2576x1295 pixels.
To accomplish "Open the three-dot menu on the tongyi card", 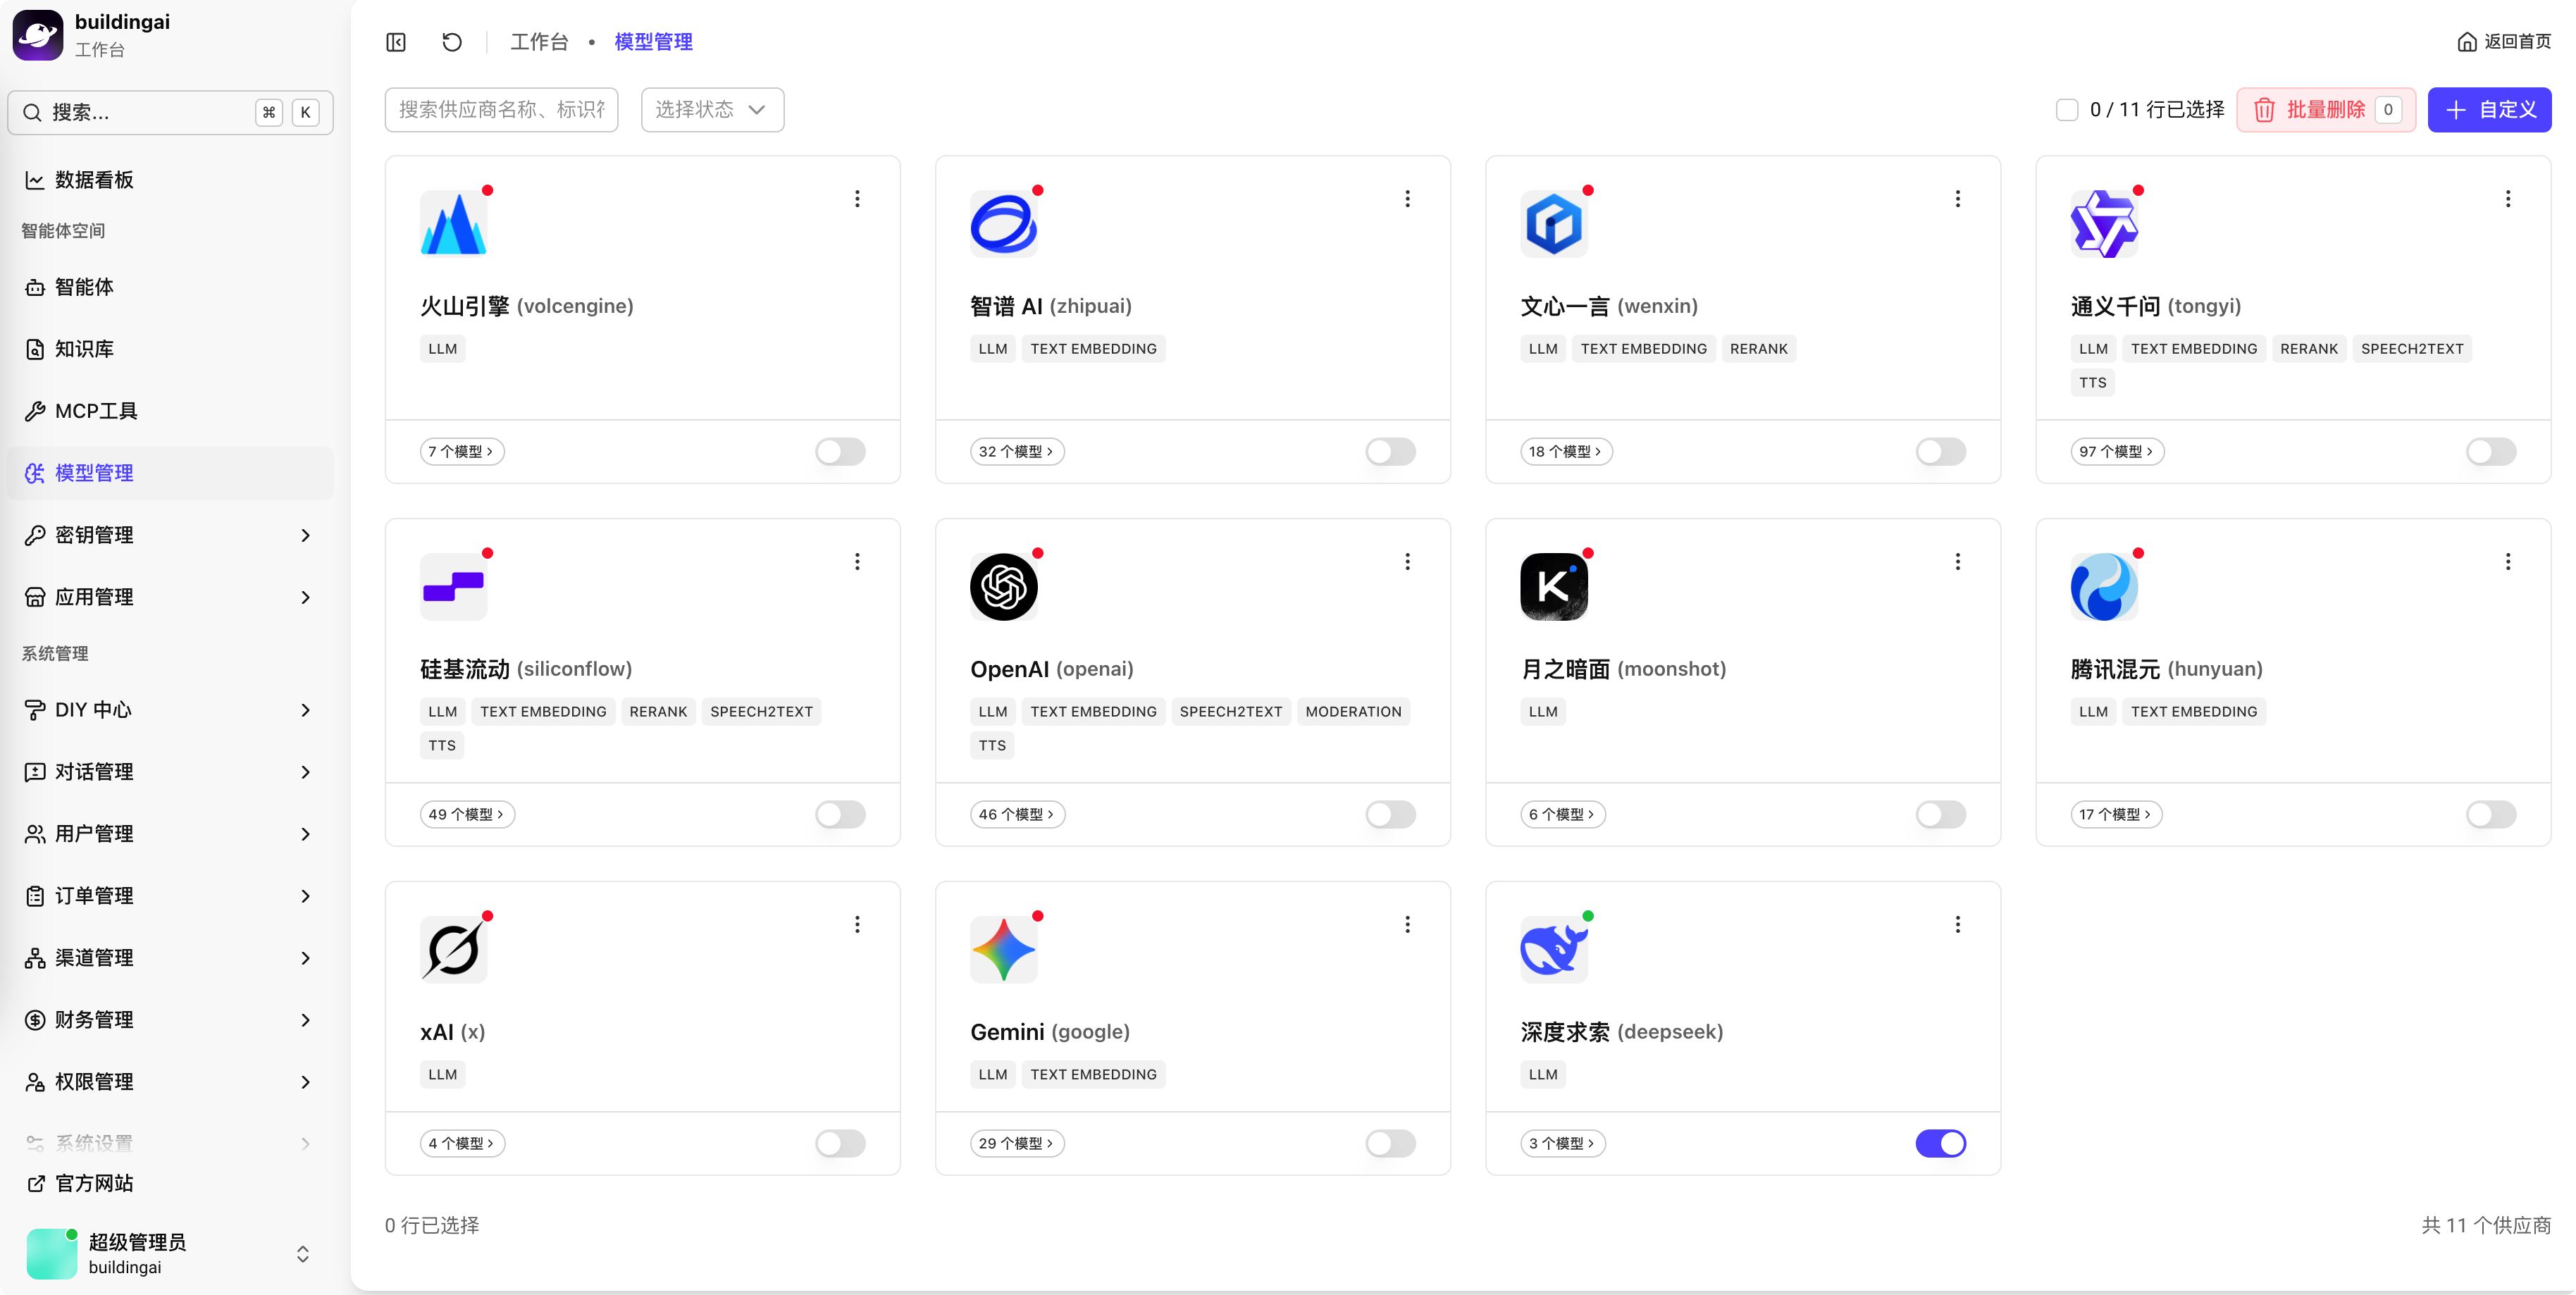I will [2507, 199].
